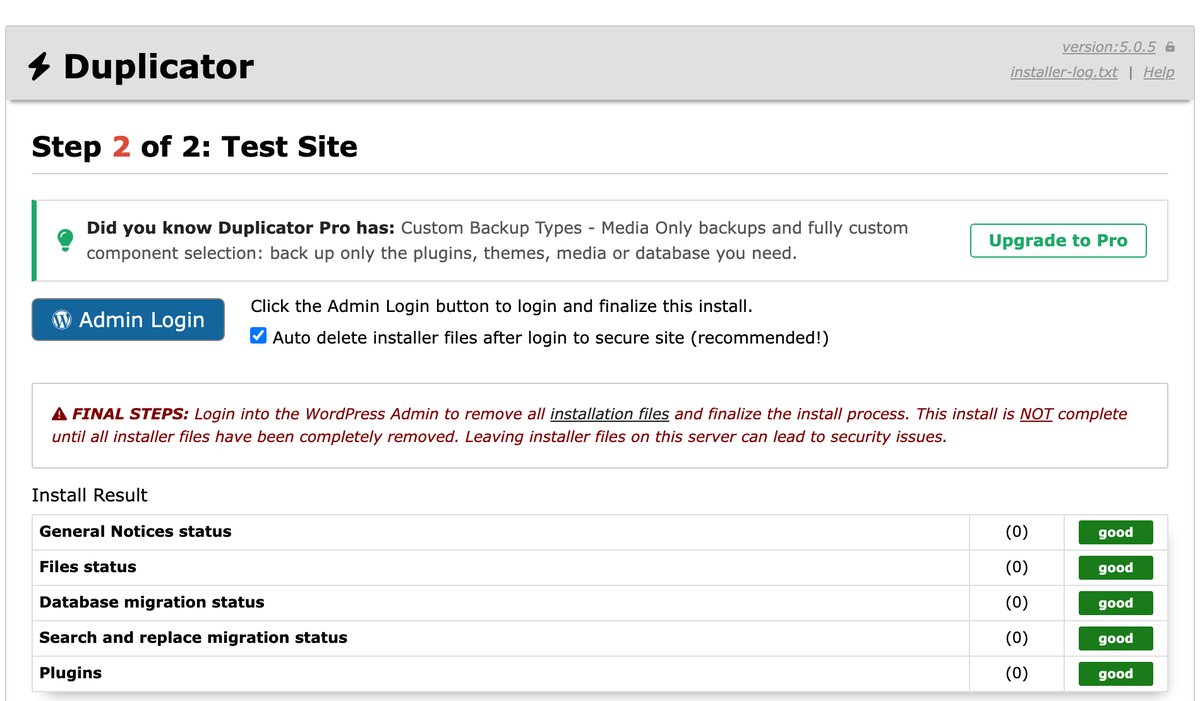The image size is (1200, 701).
Task: Click the version:5.0.5 link
Action: click(1109, 47)
